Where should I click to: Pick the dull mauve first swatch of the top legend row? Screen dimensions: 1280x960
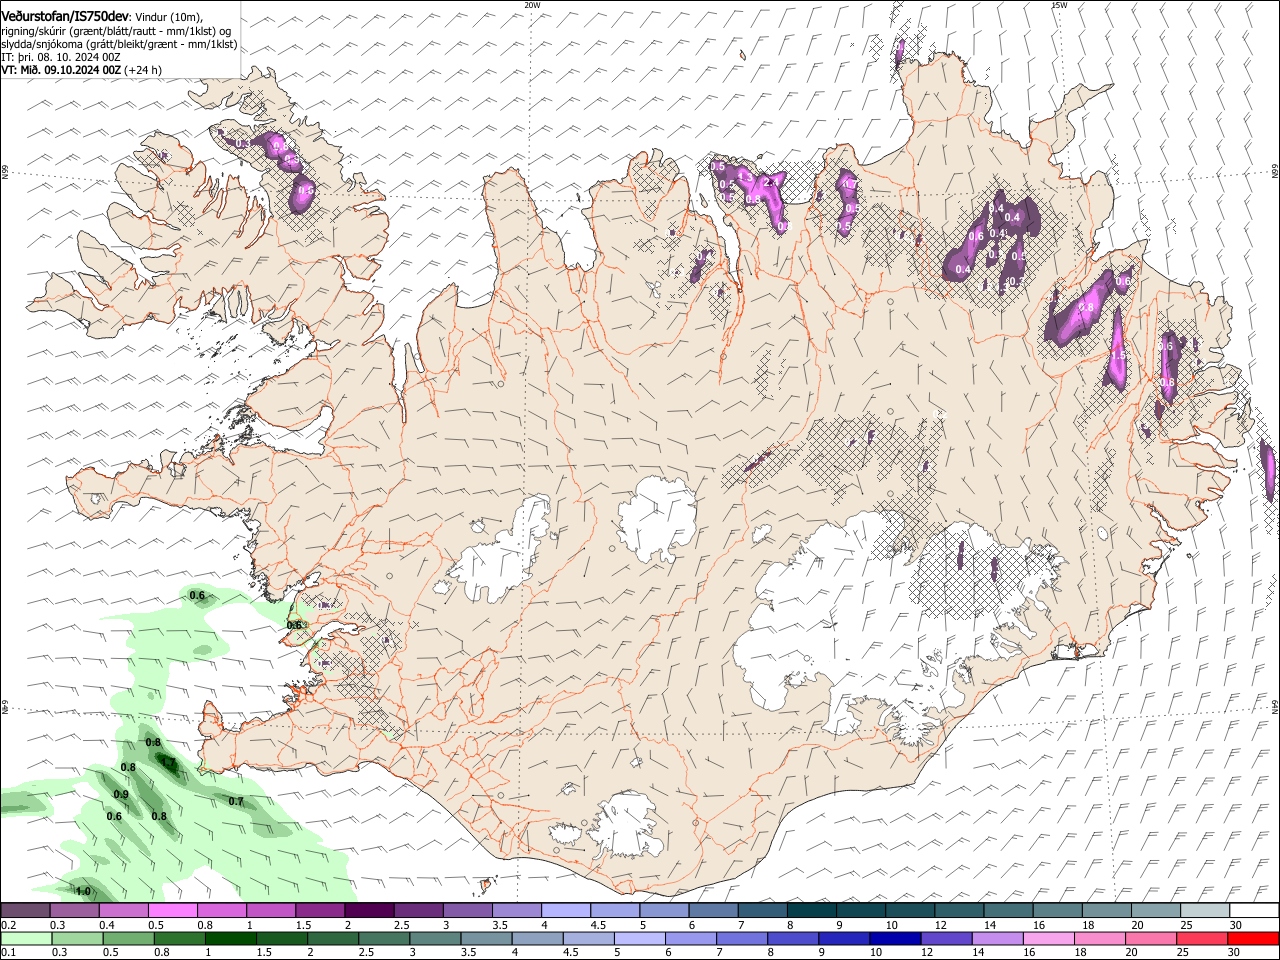coord(25,911)
